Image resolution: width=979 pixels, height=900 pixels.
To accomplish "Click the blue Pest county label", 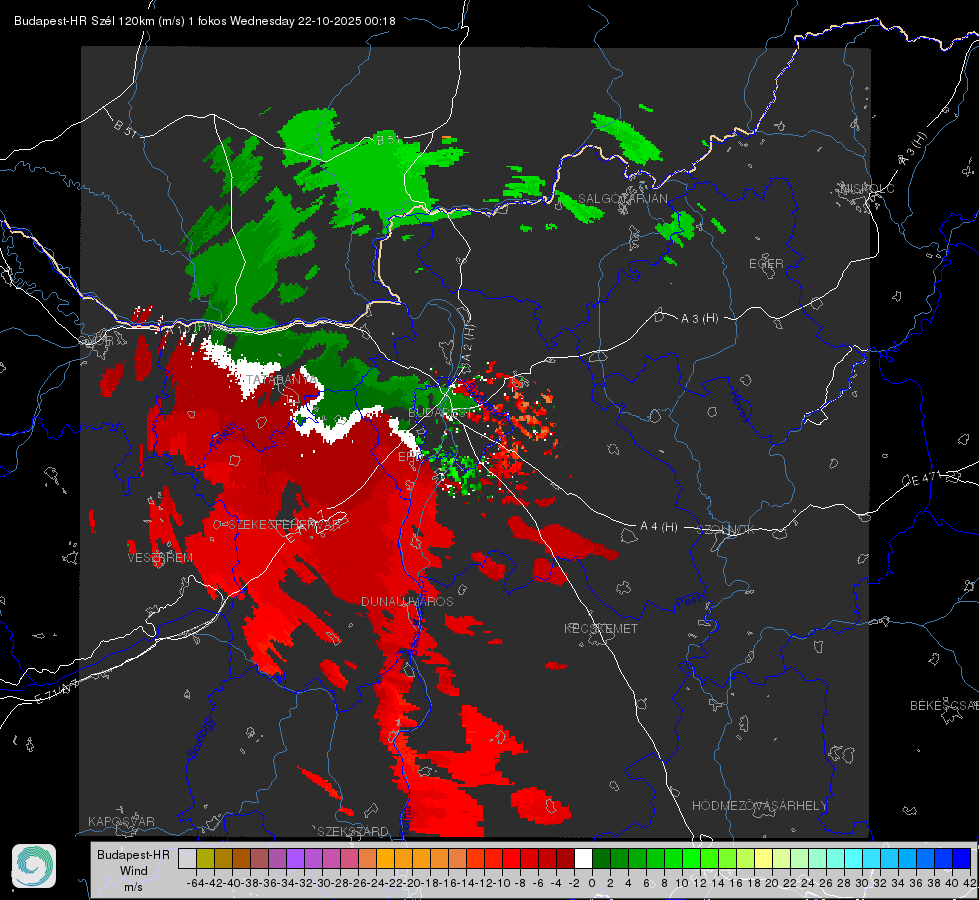I will coord(687,603).
